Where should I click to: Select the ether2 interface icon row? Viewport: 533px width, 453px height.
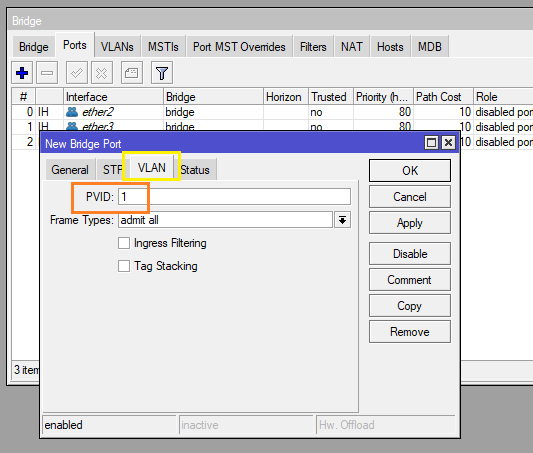[72, 112]
